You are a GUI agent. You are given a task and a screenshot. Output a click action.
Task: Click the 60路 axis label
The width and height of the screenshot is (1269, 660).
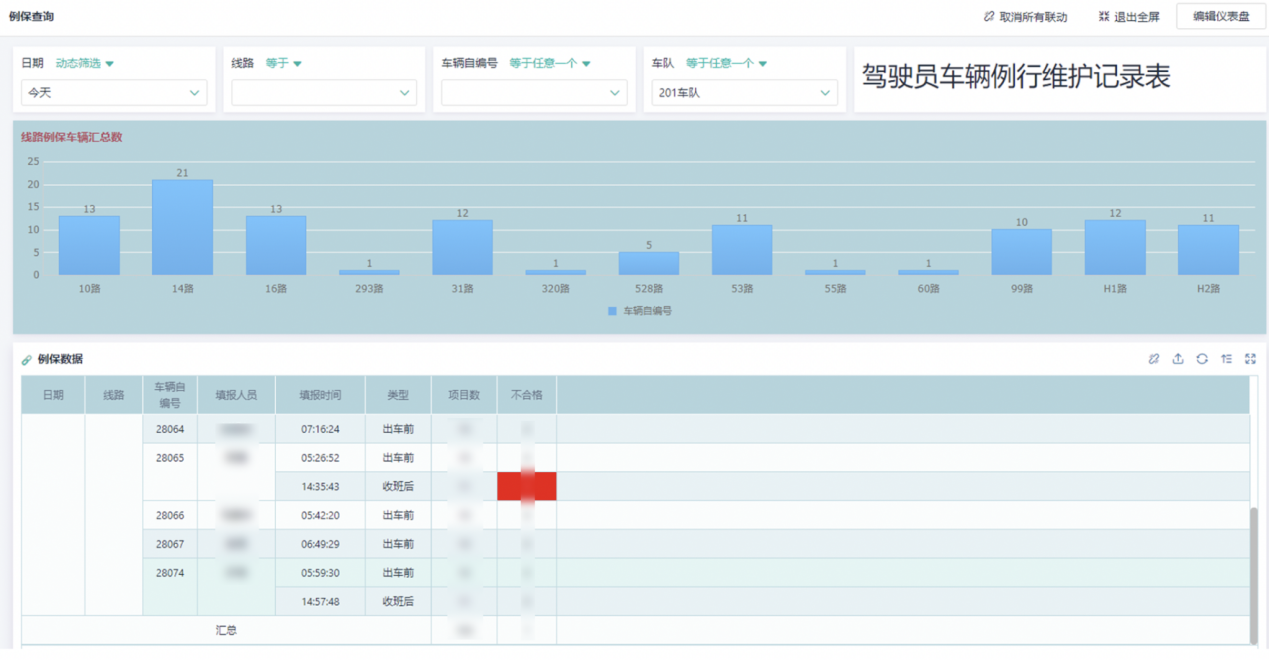[929, 289]
